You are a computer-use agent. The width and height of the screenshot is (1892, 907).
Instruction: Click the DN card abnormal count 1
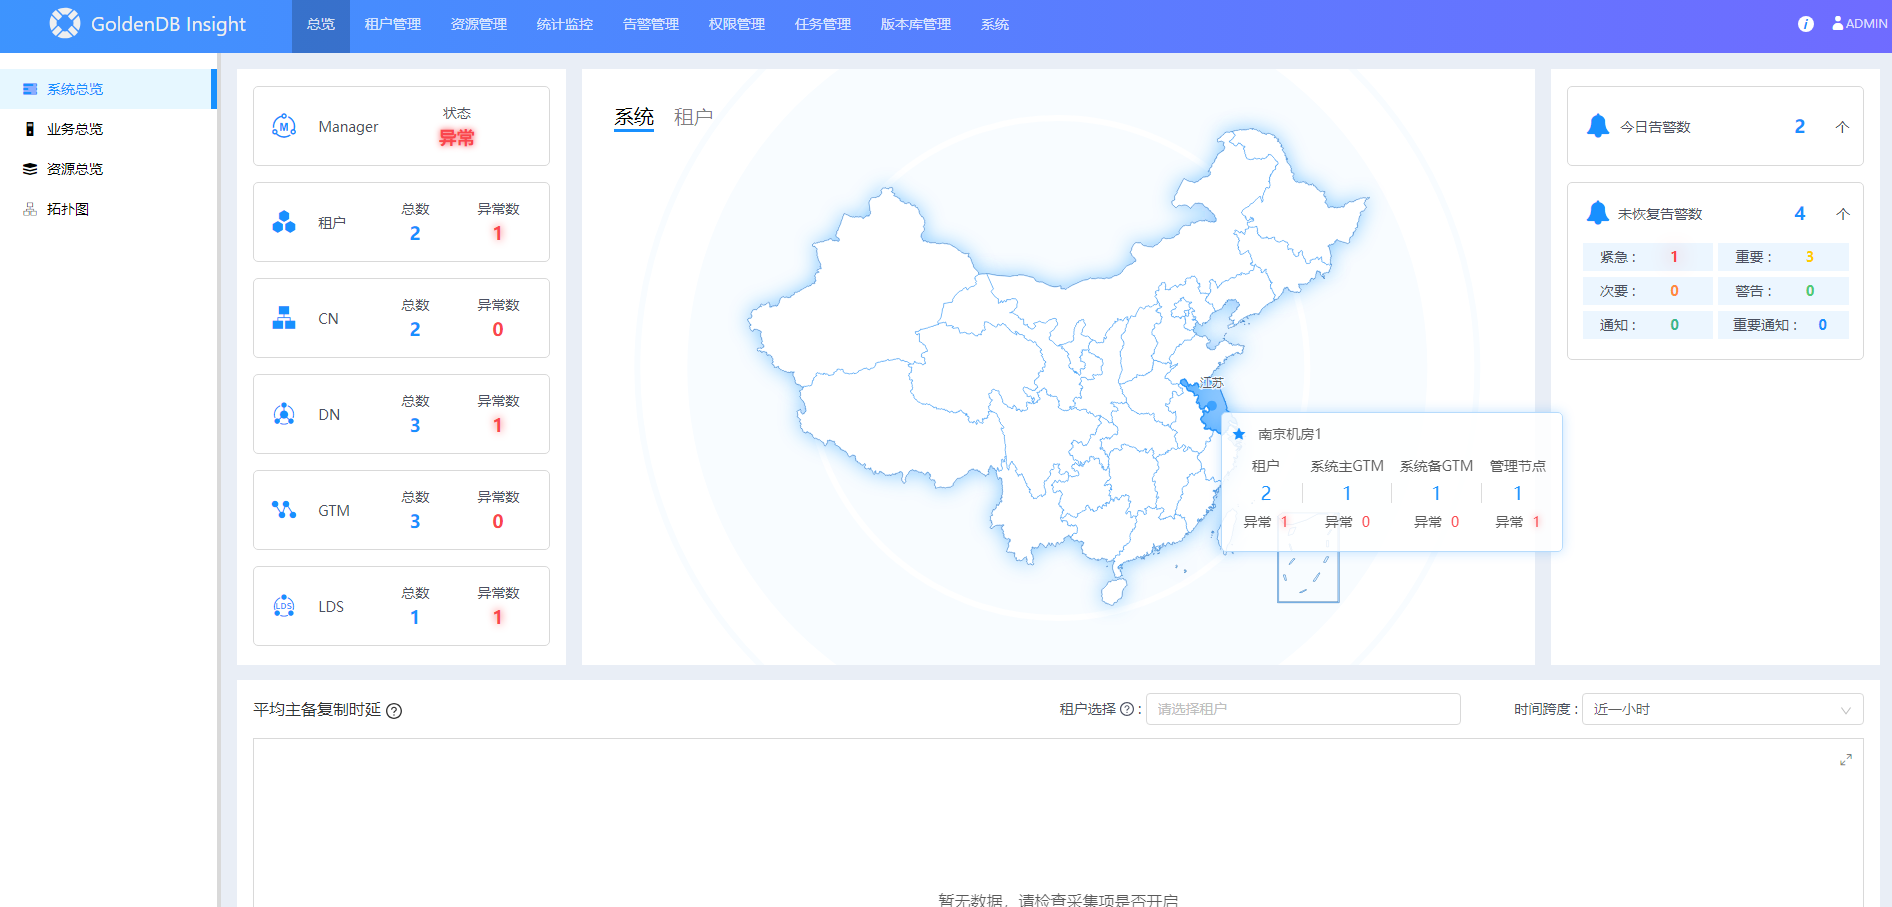[498, 426]
